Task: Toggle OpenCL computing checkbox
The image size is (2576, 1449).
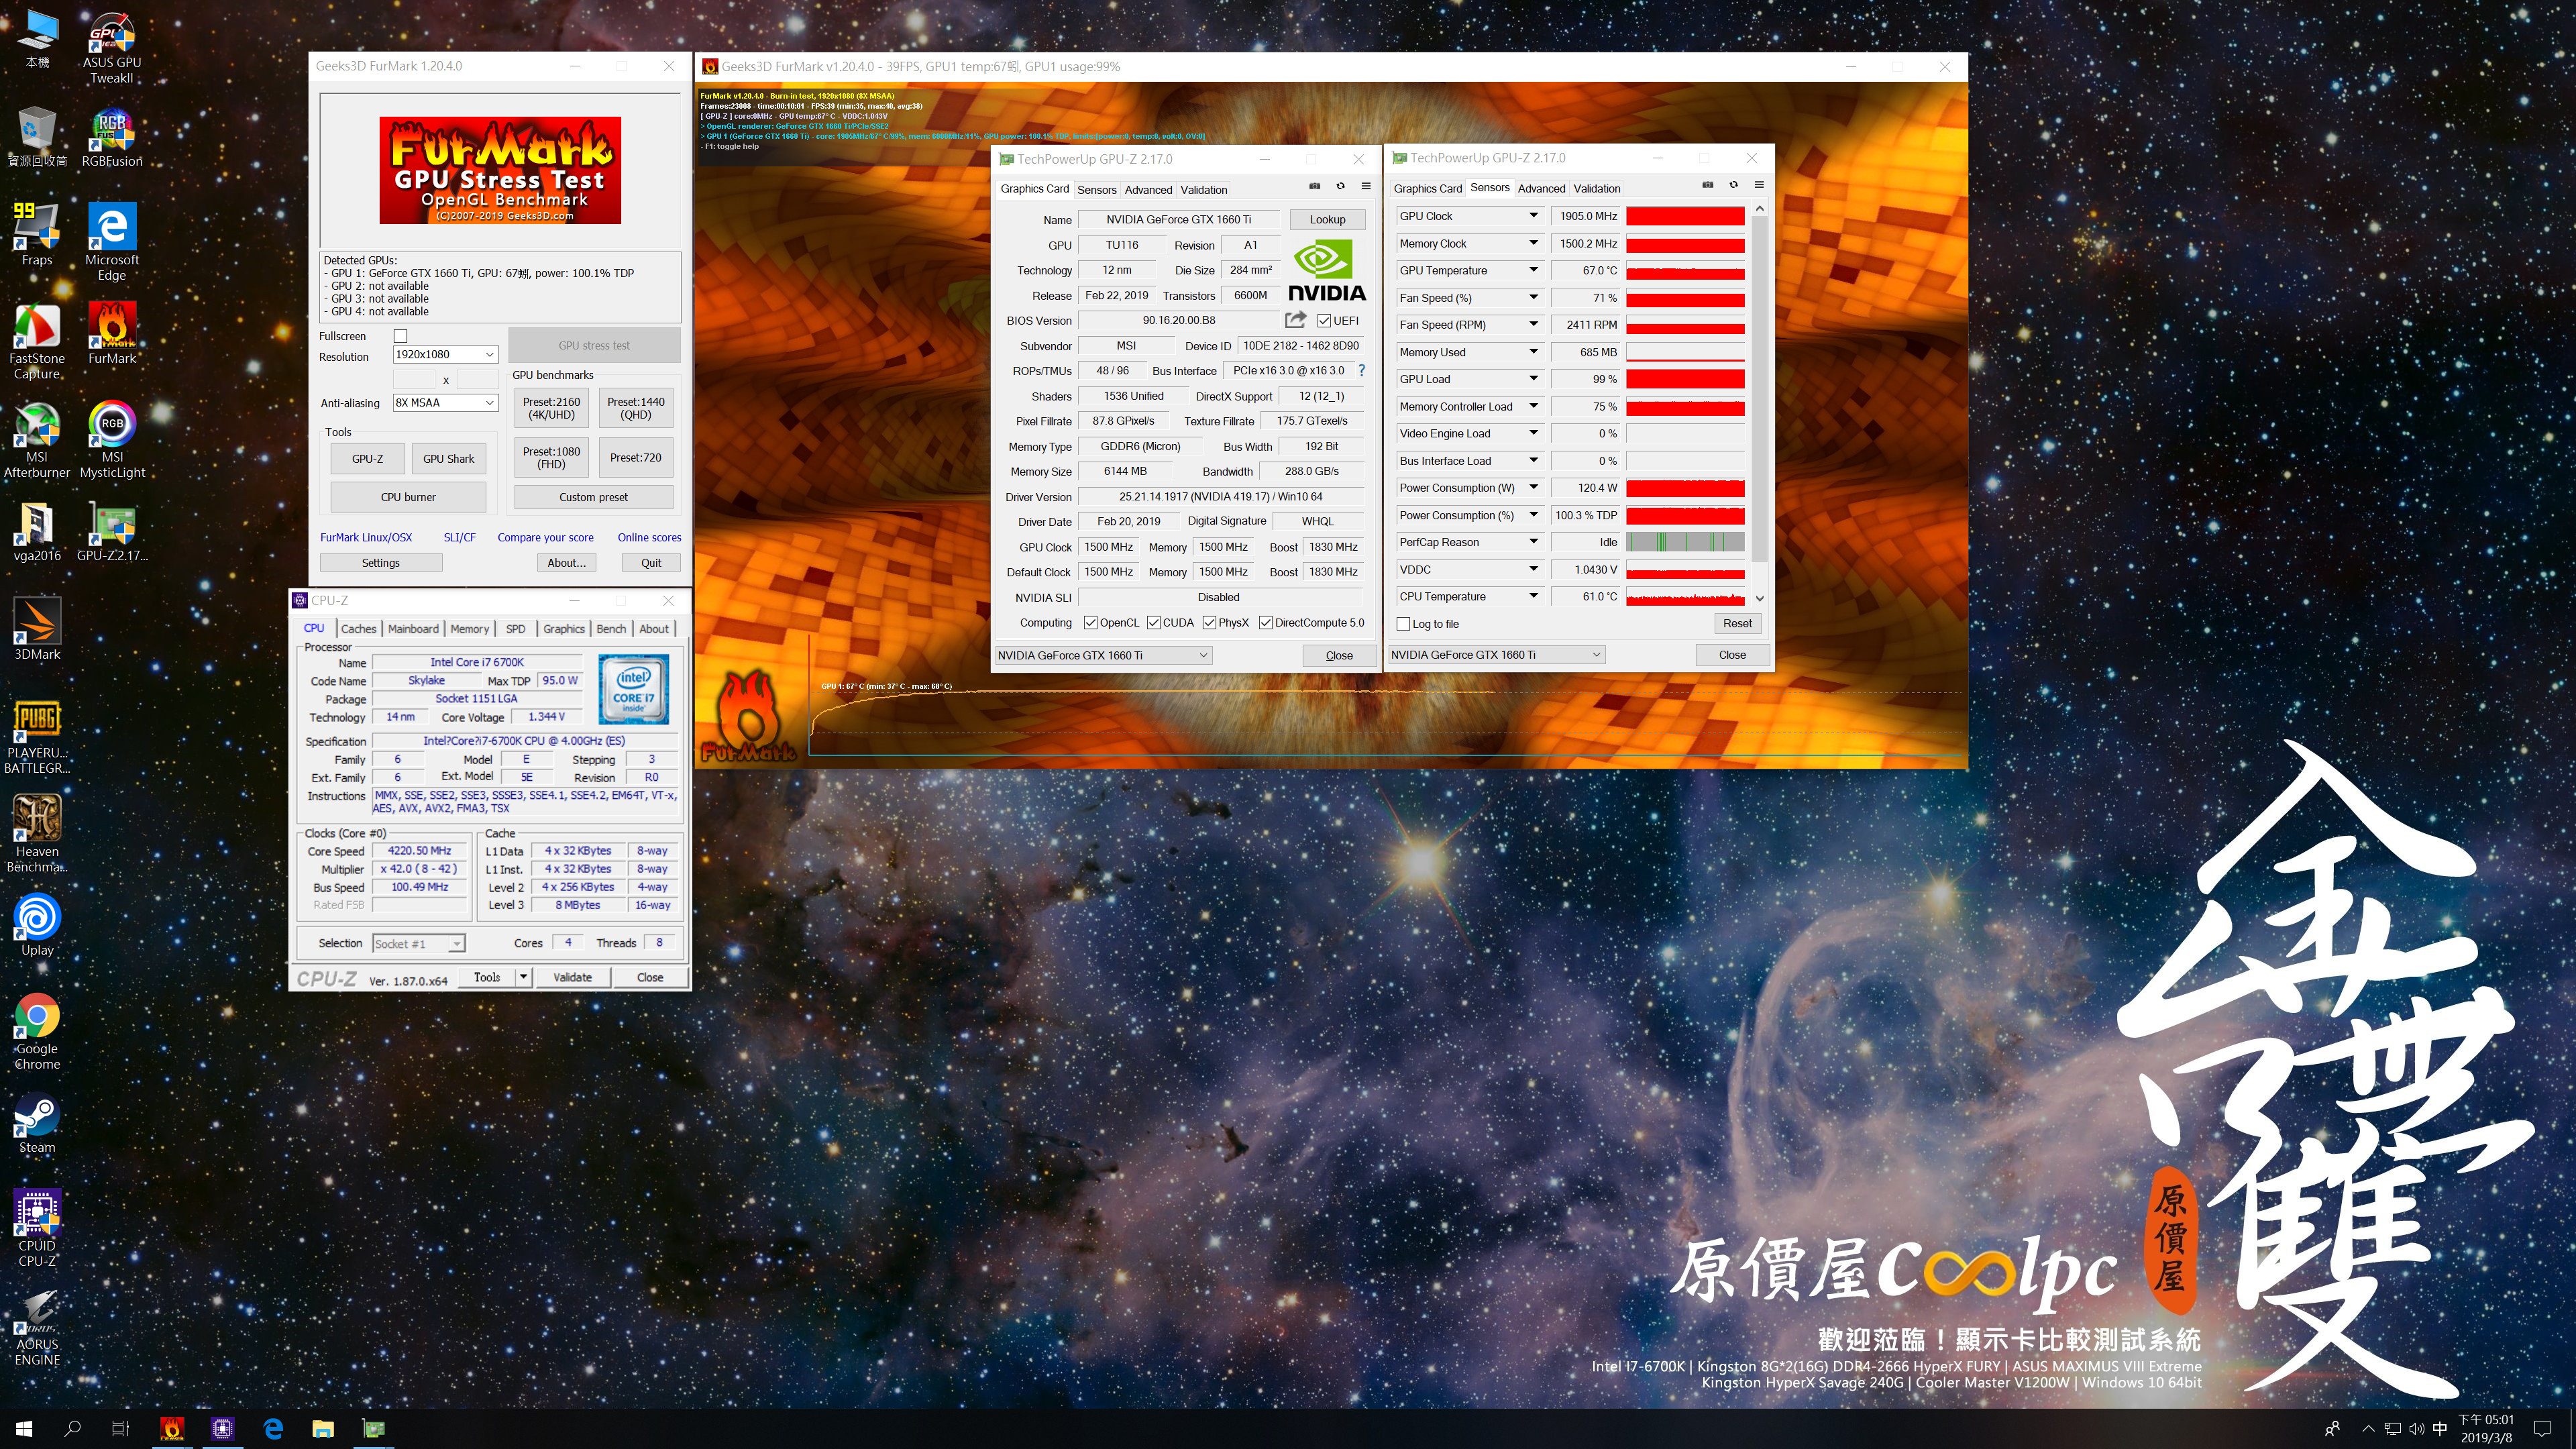Action: coord(1091,623)
